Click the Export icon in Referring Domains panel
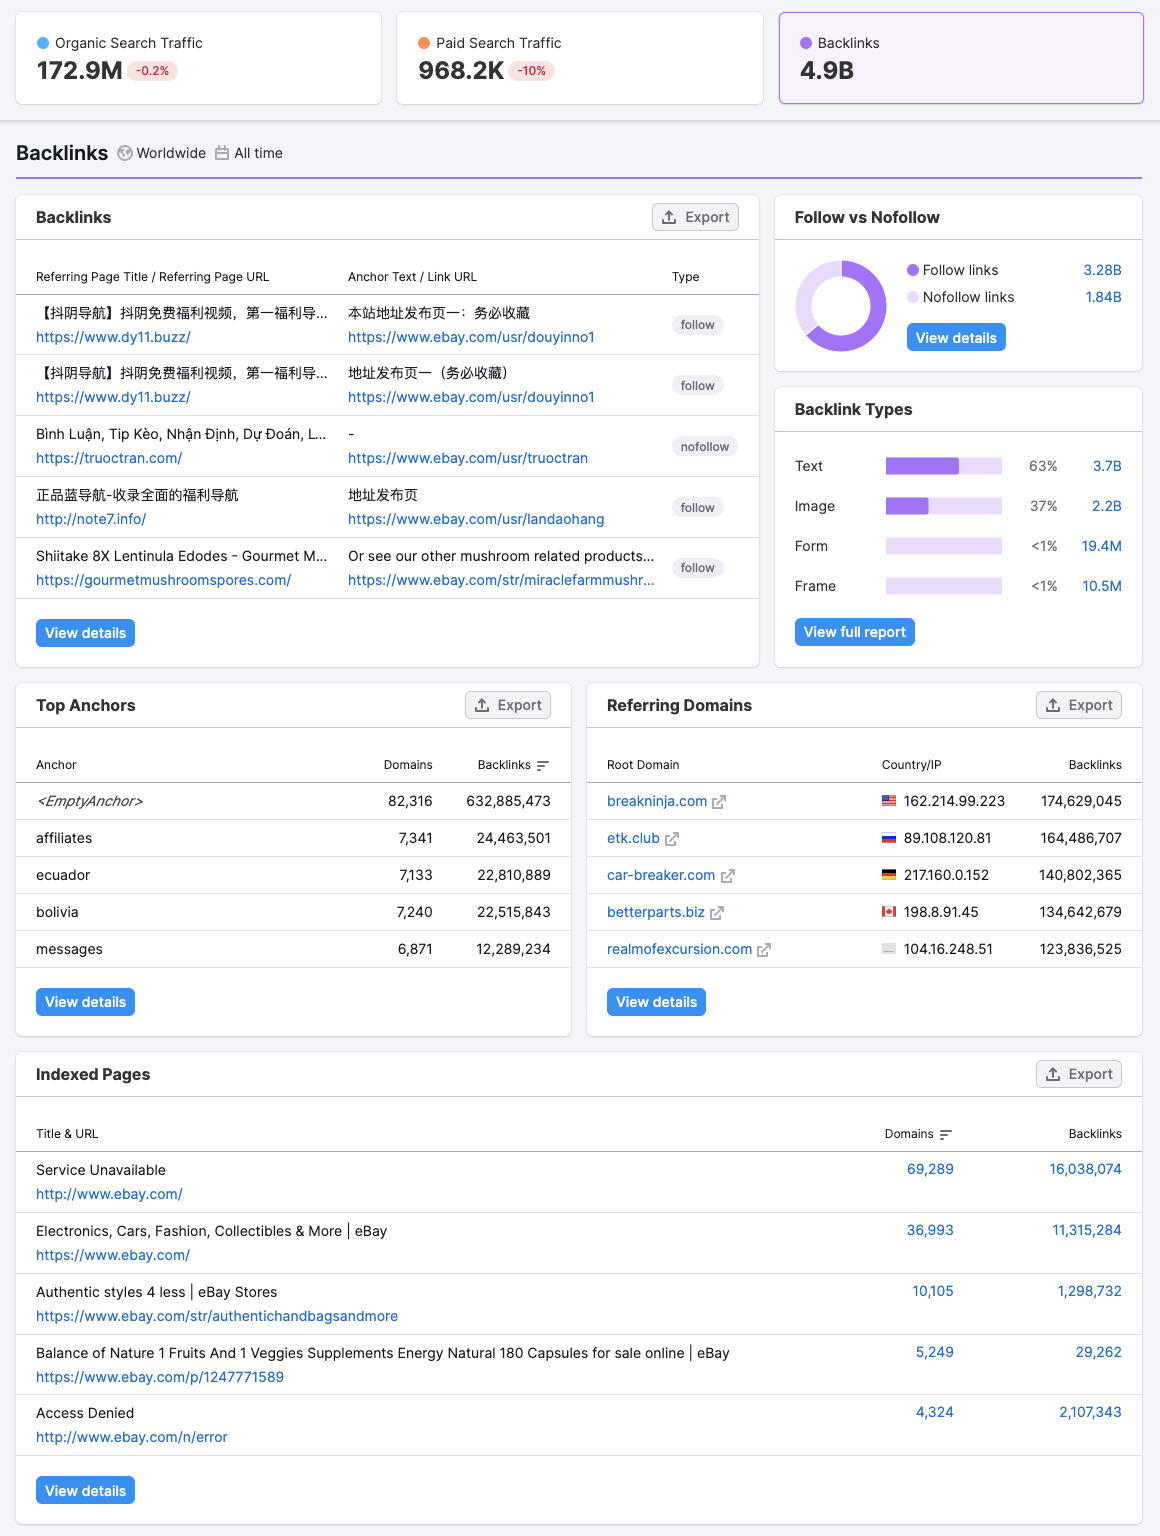1160x1536 pixels. click(1053, 705)
